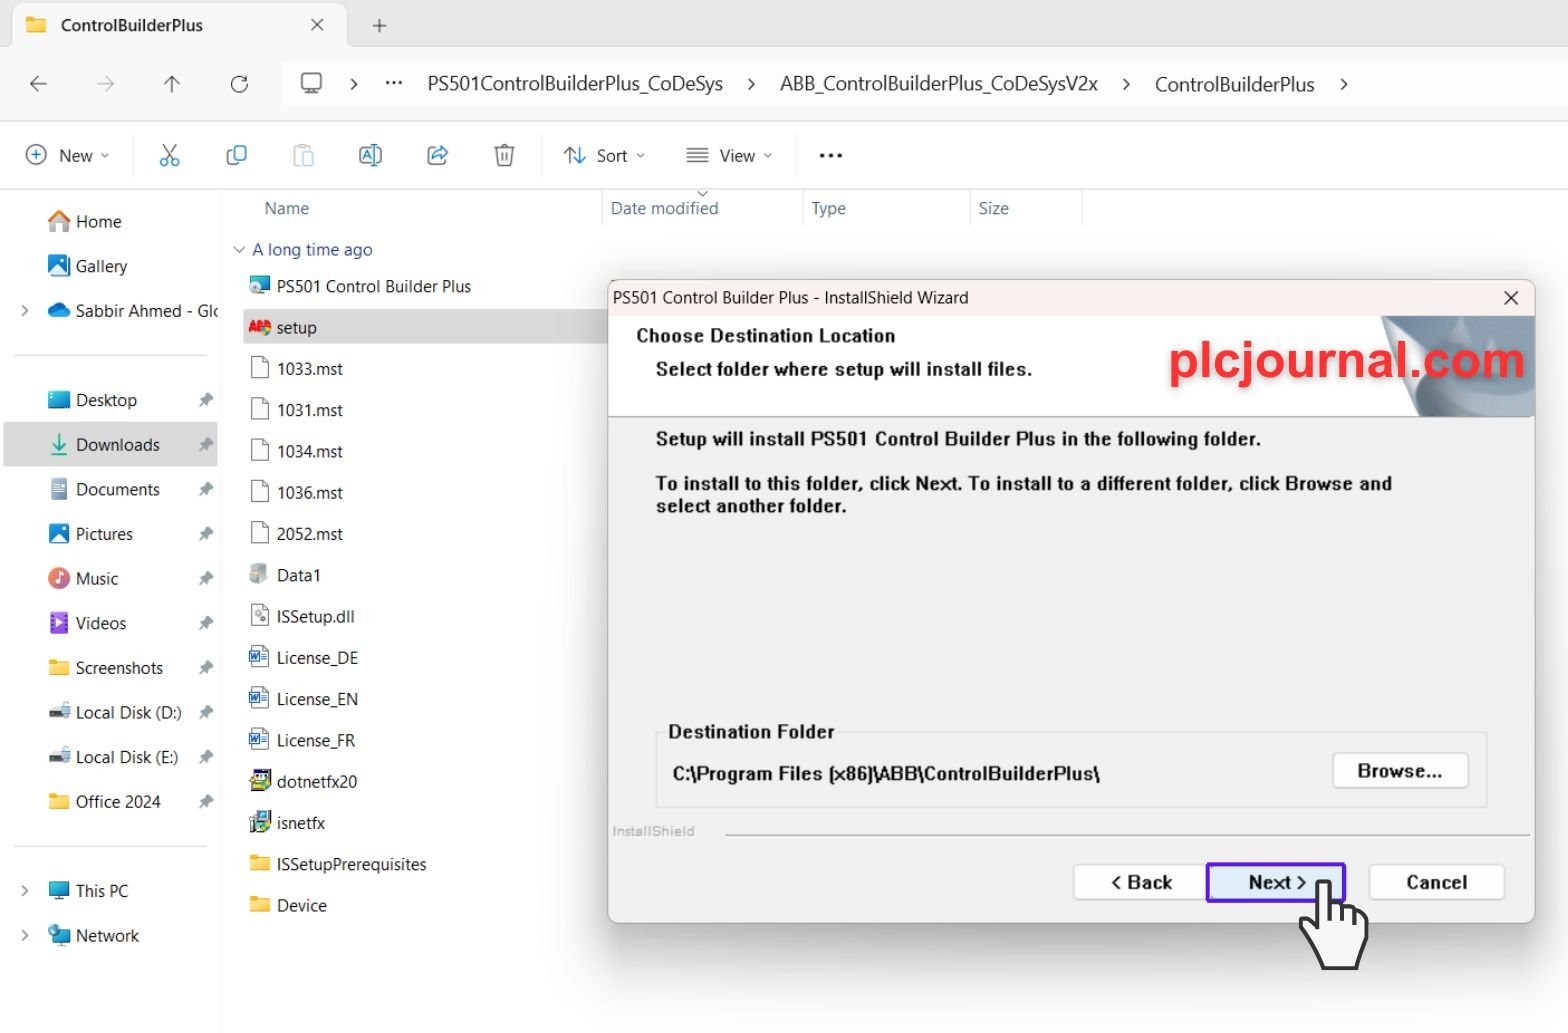Open the View dropdown menu
Screen dimensions: 1568x1033
(729, 155)
